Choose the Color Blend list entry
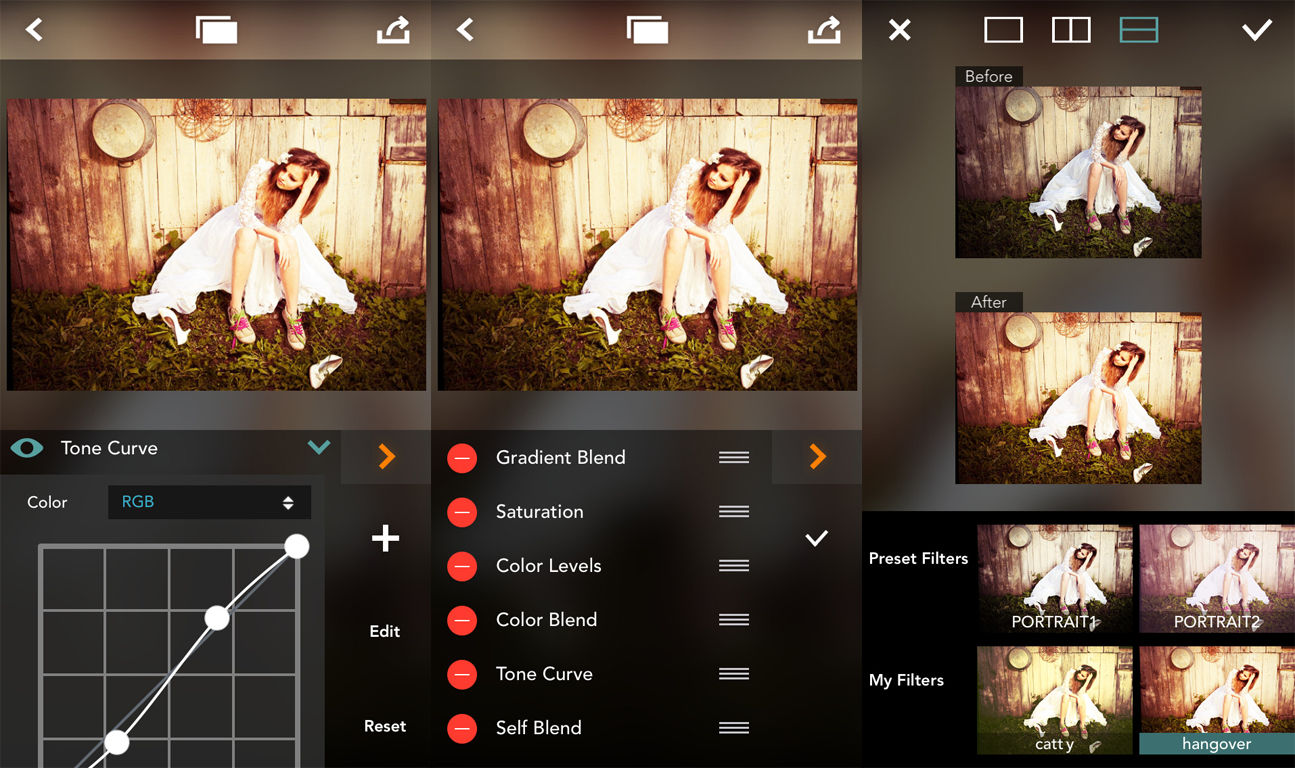Viewport: 1295px width, 768px height. pos(546,620)
